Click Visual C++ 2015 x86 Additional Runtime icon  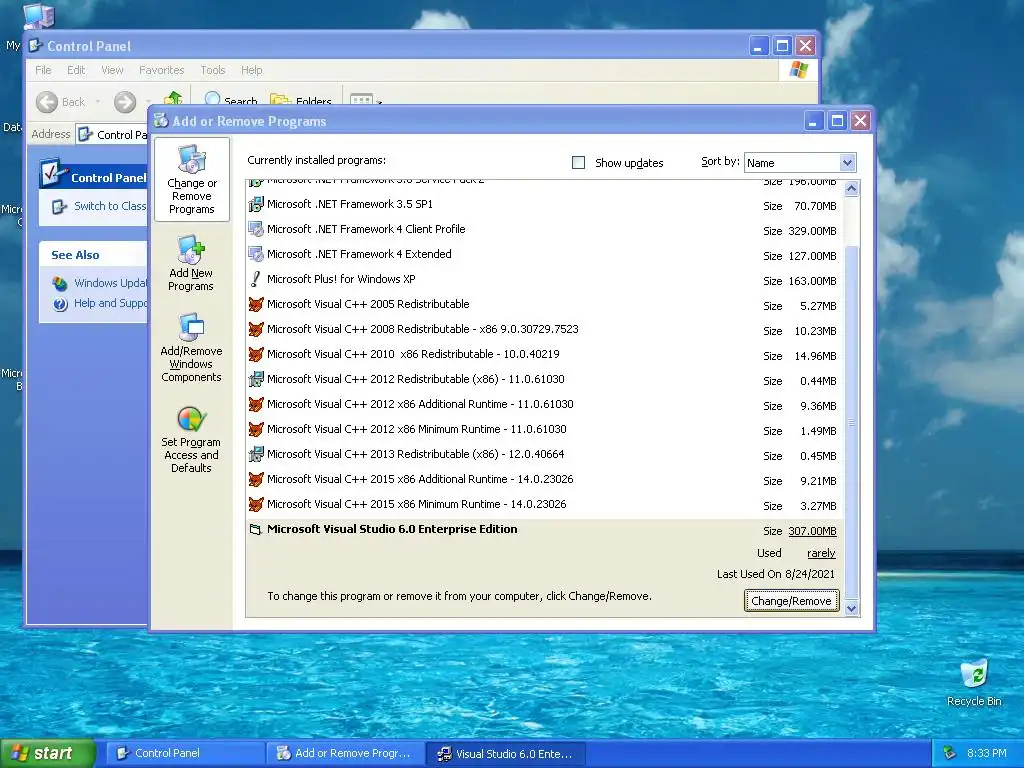point(256,479)
